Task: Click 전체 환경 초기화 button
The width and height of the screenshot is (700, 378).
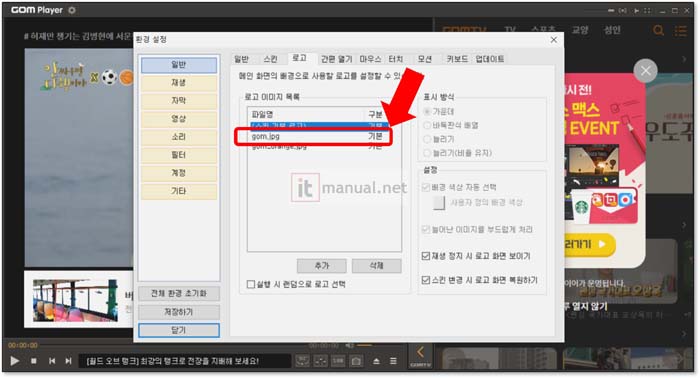Action: tap(179, 294)
